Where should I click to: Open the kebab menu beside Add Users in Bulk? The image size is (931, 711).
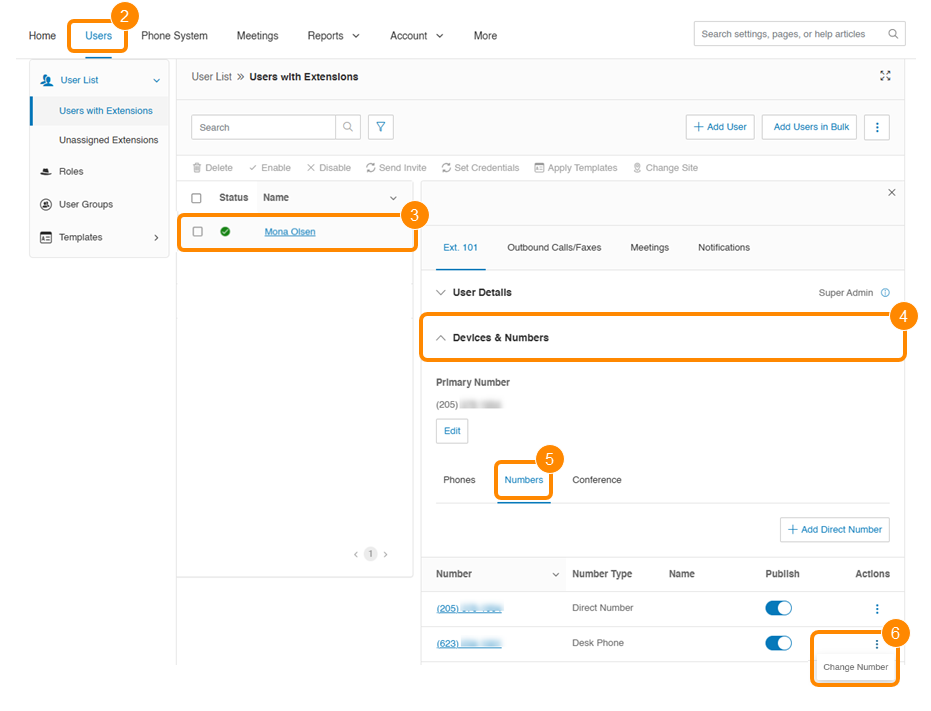pos(876,127)
